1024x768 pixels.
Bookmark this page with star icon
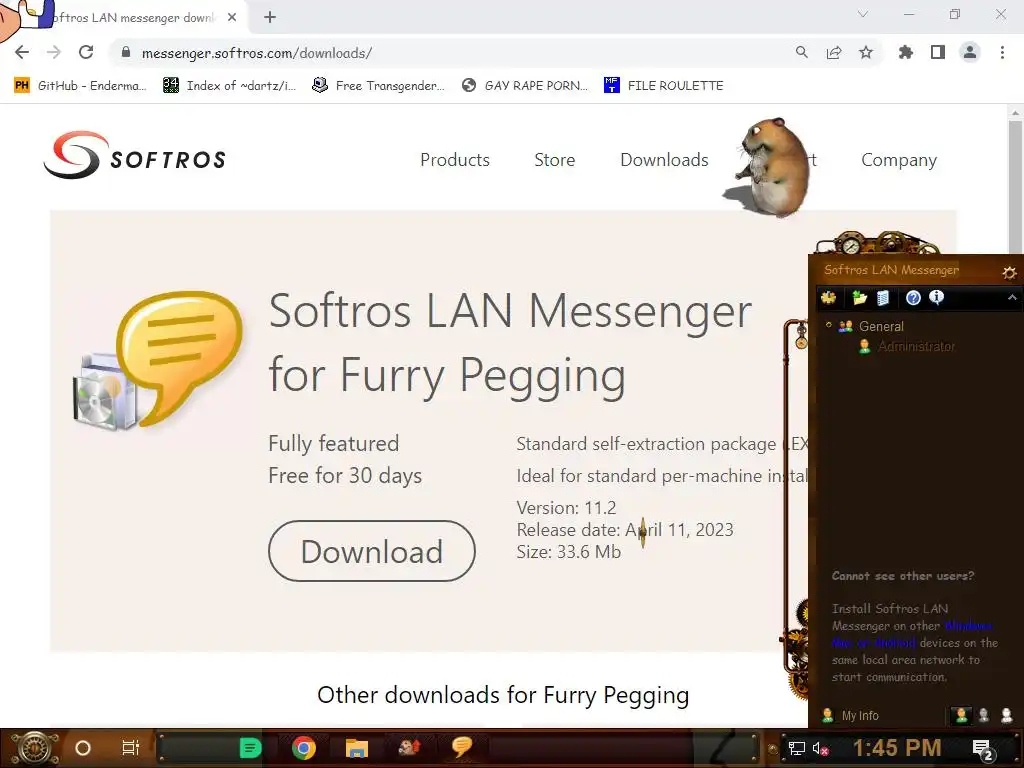pyautogui.click(x=866, y=52)
